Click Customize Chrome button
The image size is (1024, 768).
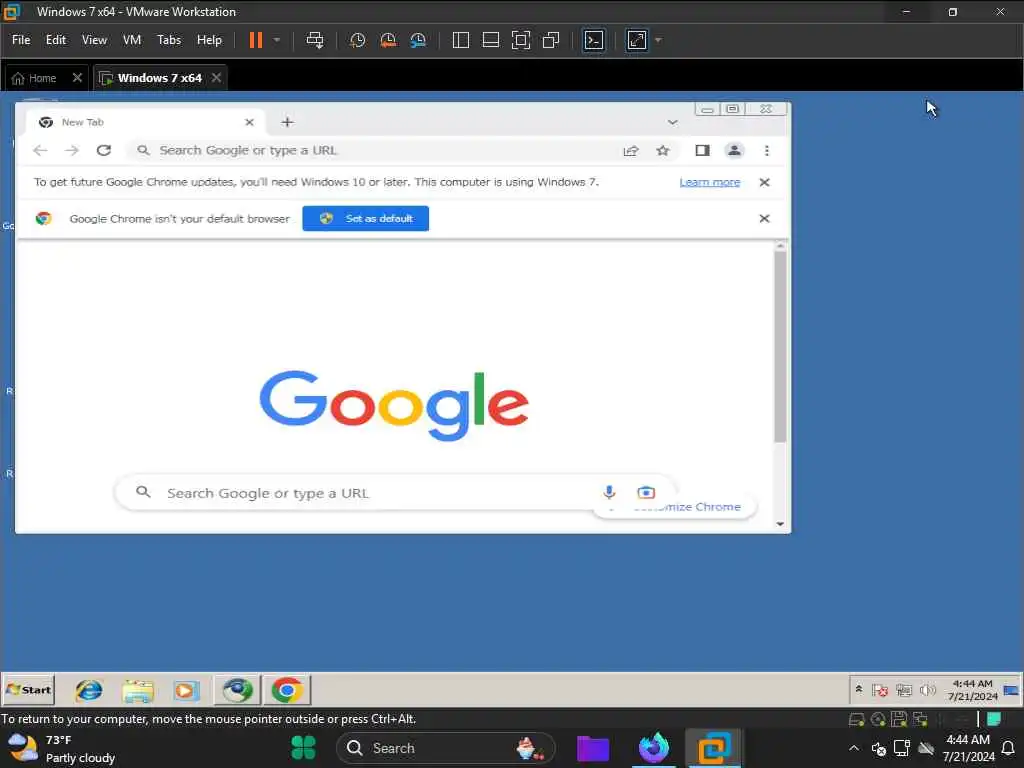point(675,507)
